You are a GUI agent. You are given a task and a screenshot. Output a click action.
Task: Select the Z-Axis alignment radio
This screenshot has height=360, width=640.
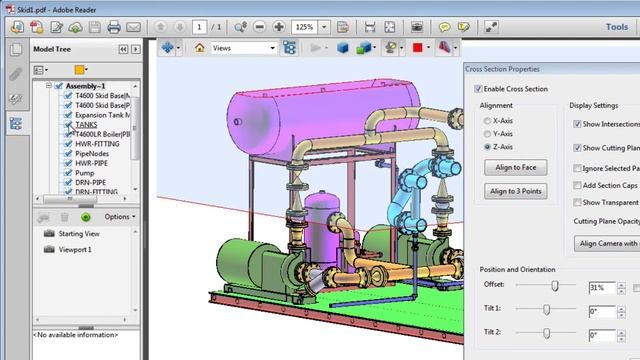pyautogui.click(x=487, y=147)
